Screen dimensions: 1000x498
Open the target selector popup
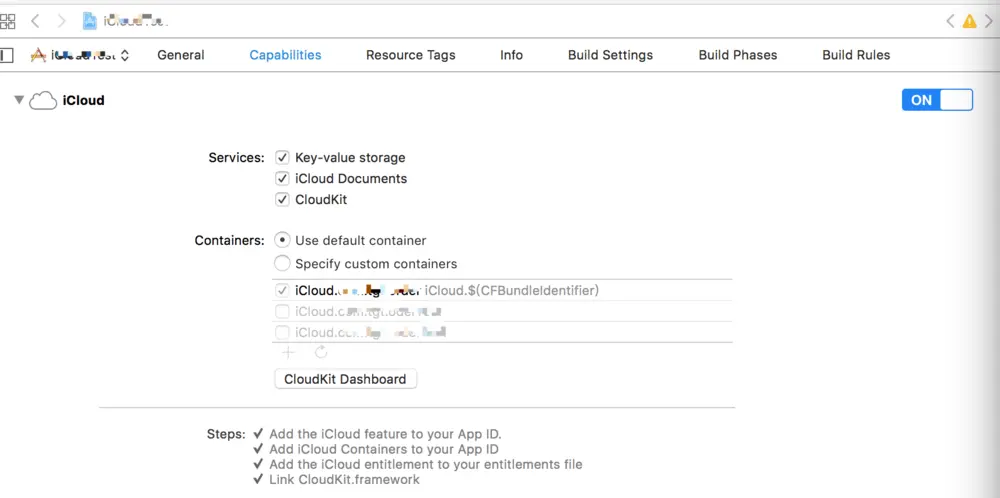[x=80, y=56]
